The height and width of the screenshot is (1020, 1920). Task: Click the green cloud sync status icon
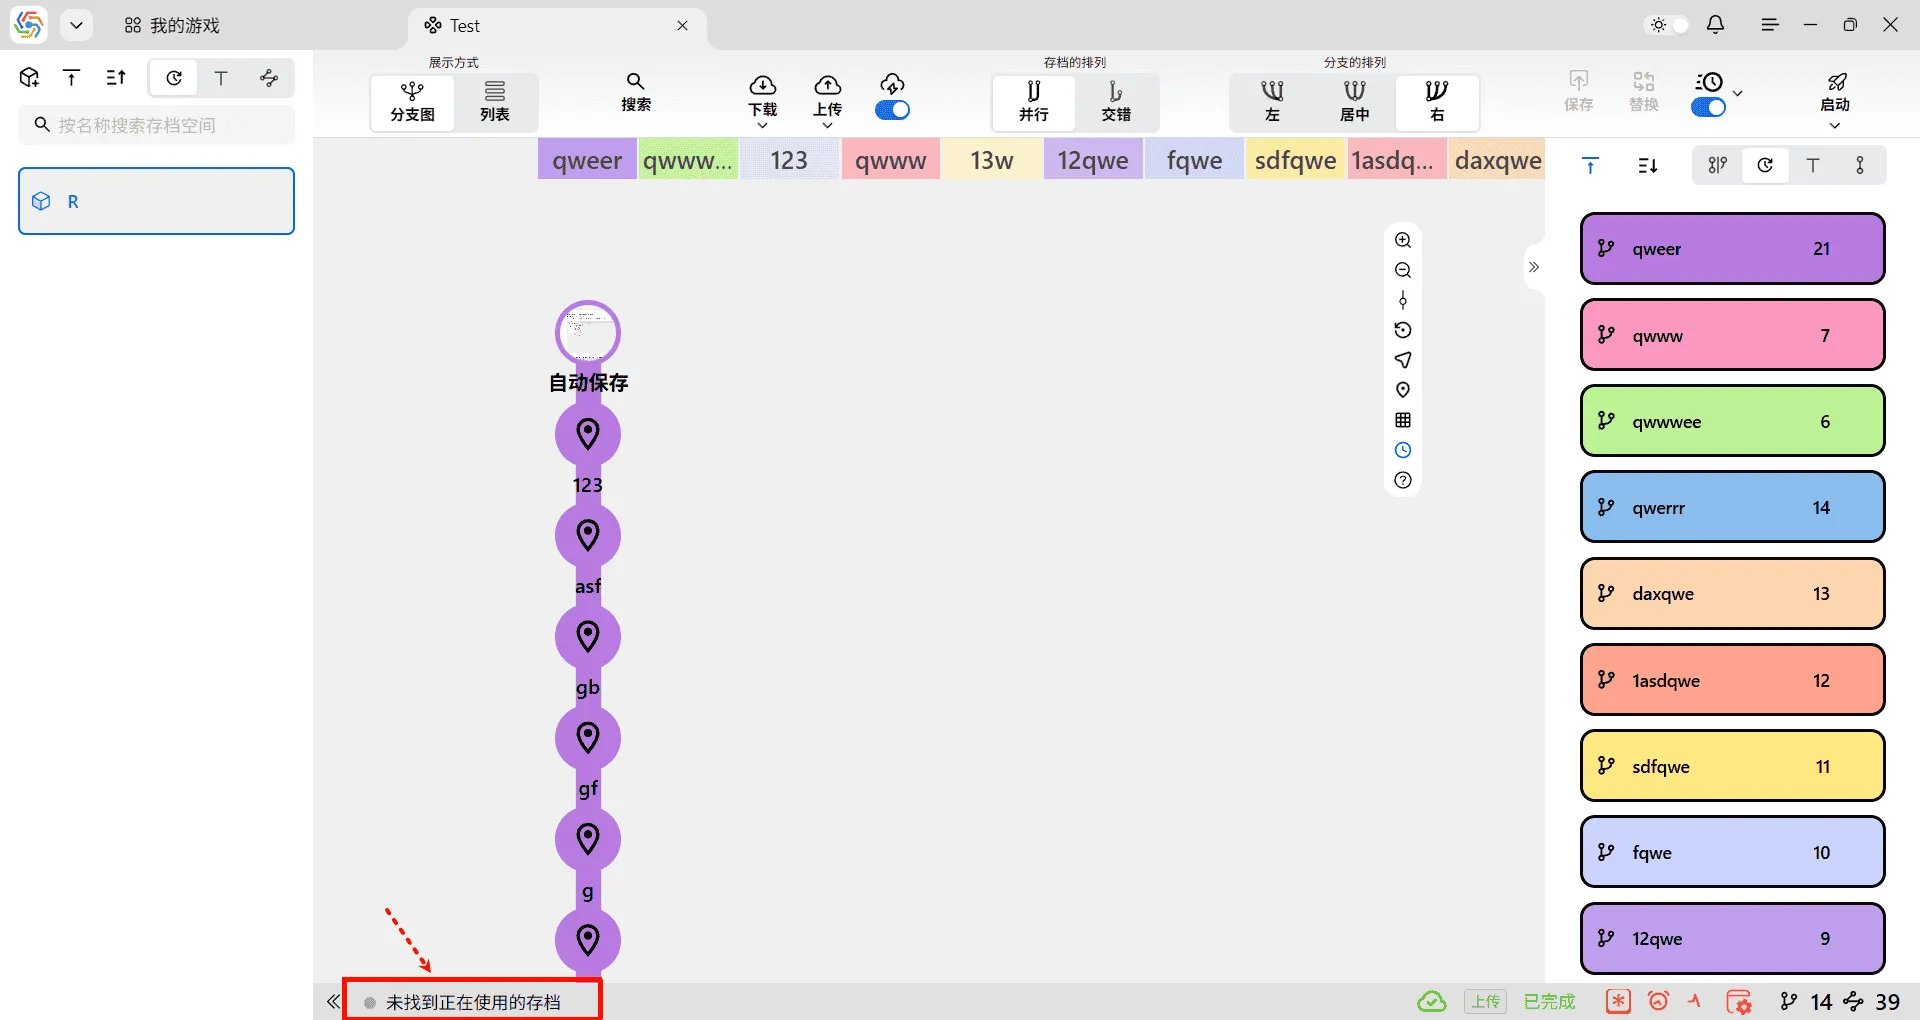pos(1432,1001)
